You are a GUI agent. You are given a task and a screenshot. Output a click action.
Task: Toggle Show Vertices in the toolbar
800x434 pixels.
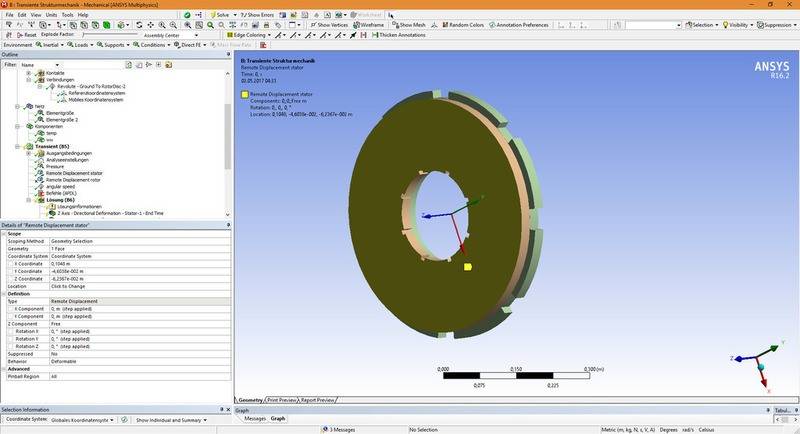329,24
